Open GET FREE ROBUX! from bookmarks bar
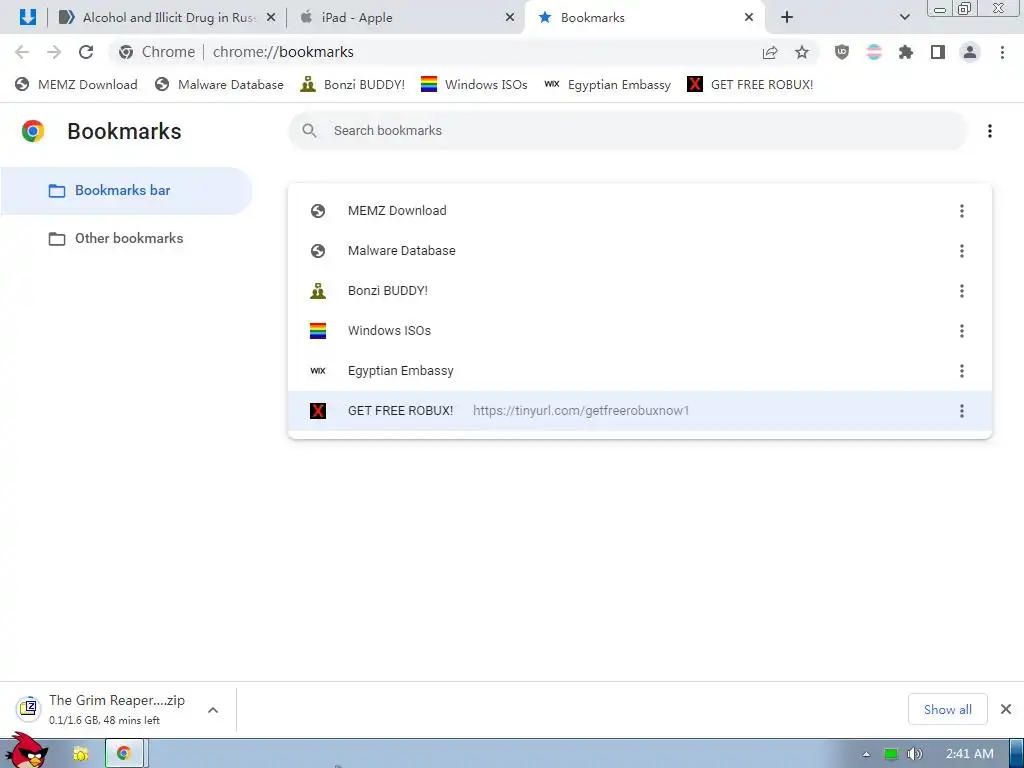1024x768 pixels. pos(750,85)
